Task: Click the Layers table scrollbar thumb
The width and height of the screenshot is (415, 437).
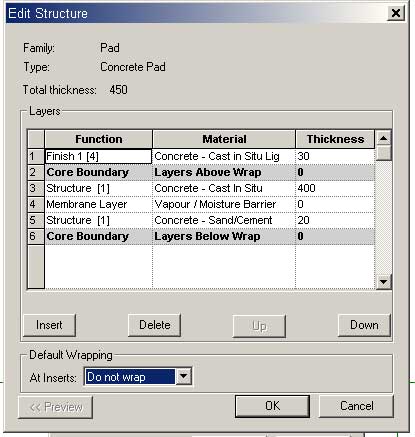Action: (383, 153)
